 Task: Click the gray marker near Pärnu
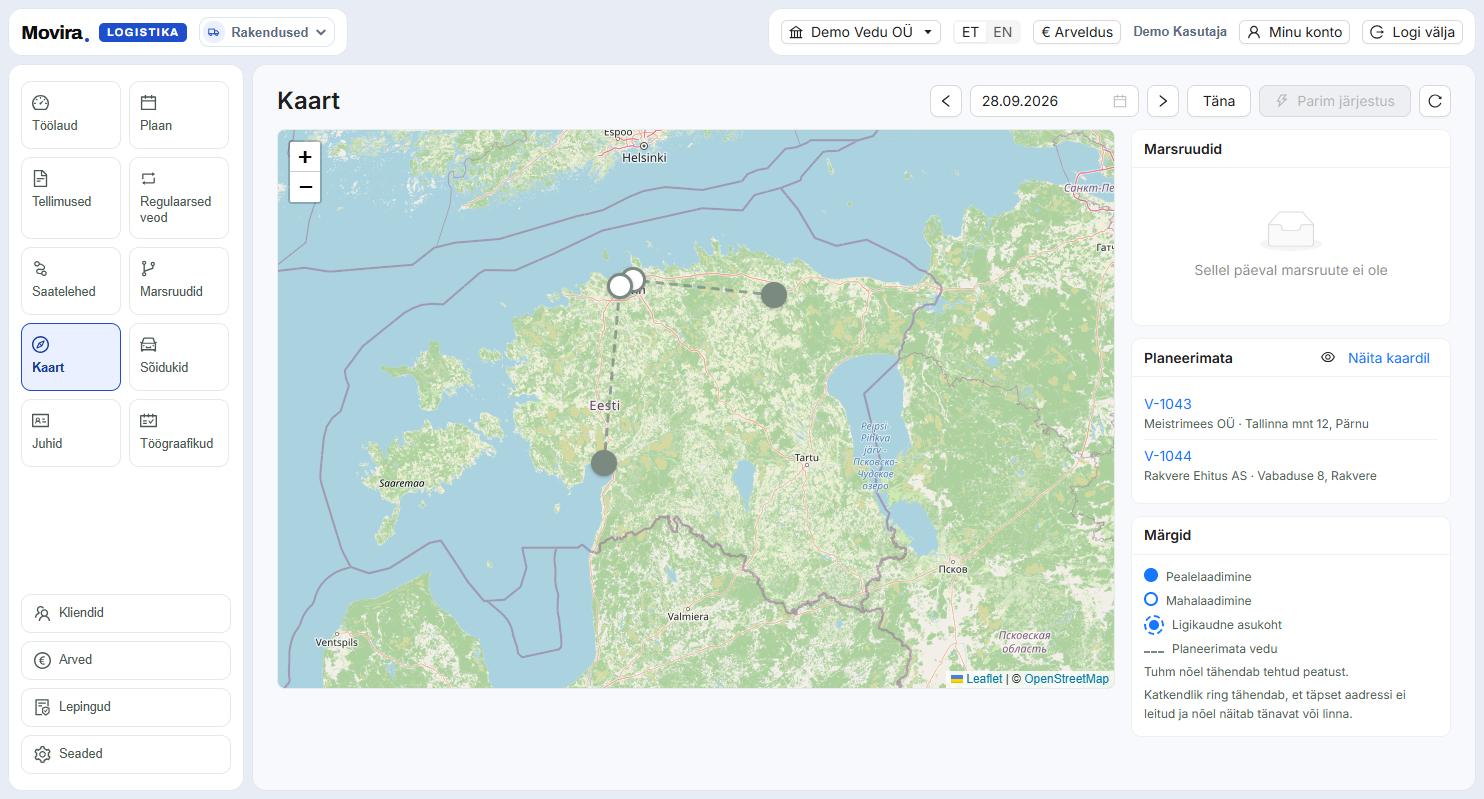(x=604, y=463)
